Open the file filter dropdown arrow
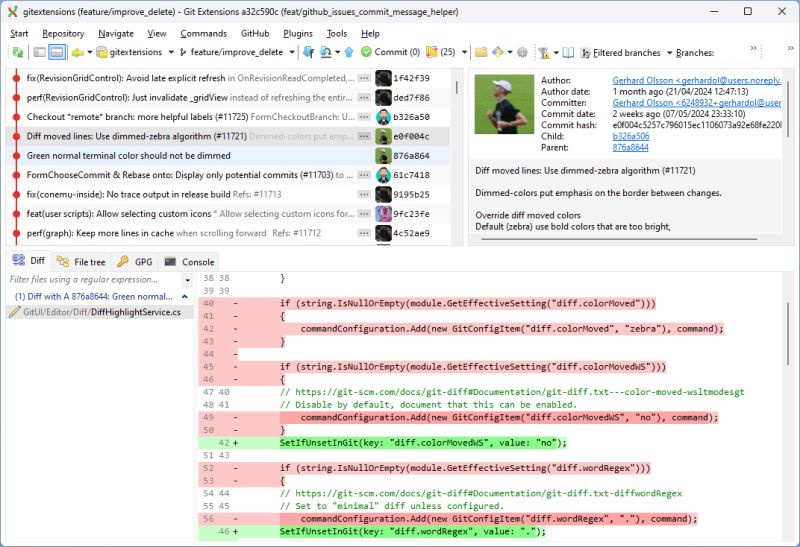 [187, 280]
